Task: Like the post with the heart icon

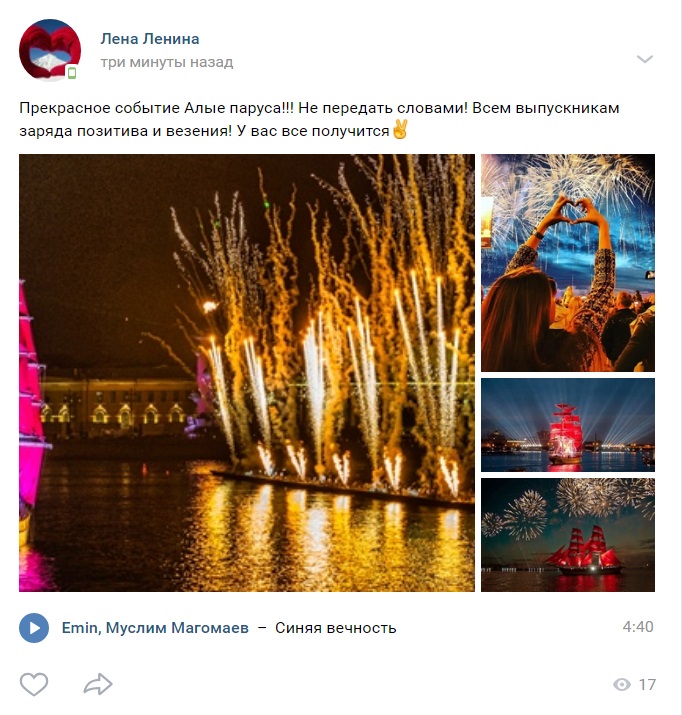Action: pyautogui.click(x=34, y=684)
